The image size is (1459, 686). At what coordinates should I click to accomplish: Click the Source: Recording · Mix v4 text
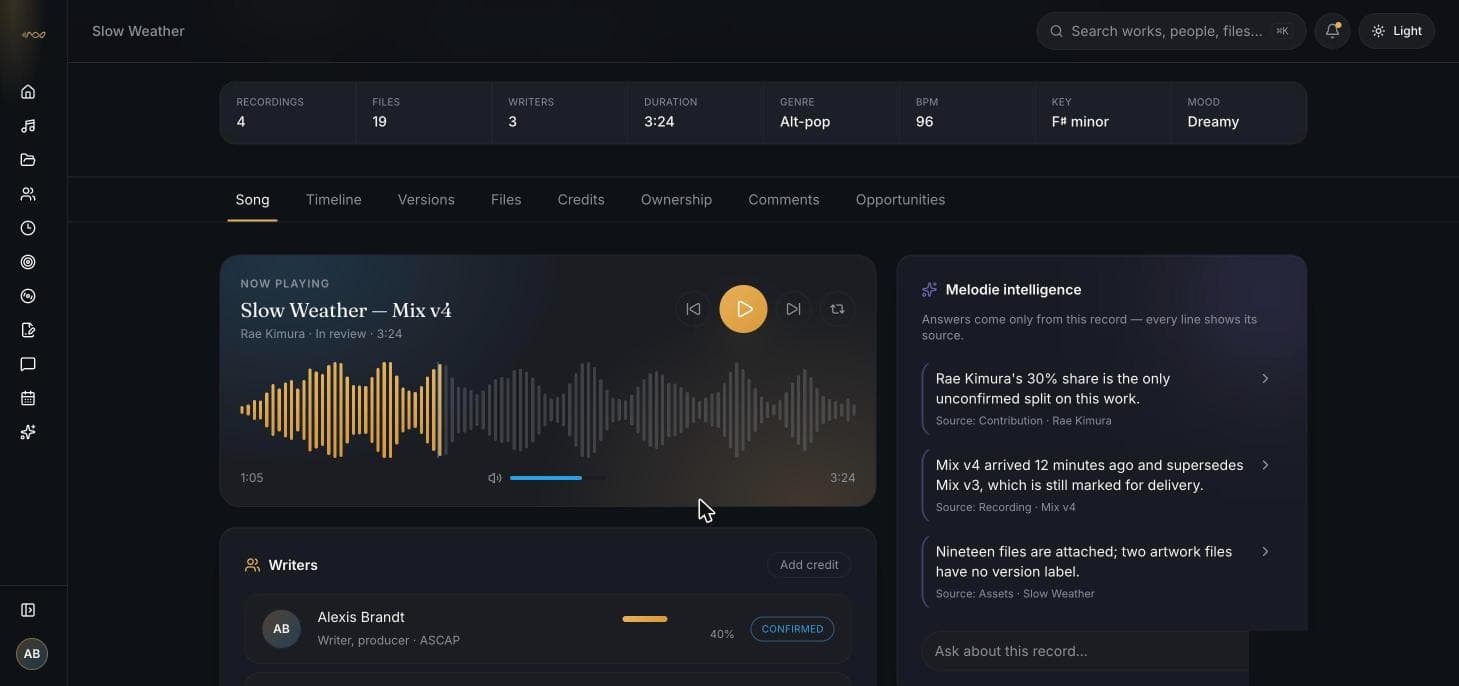click(1005, 507)
